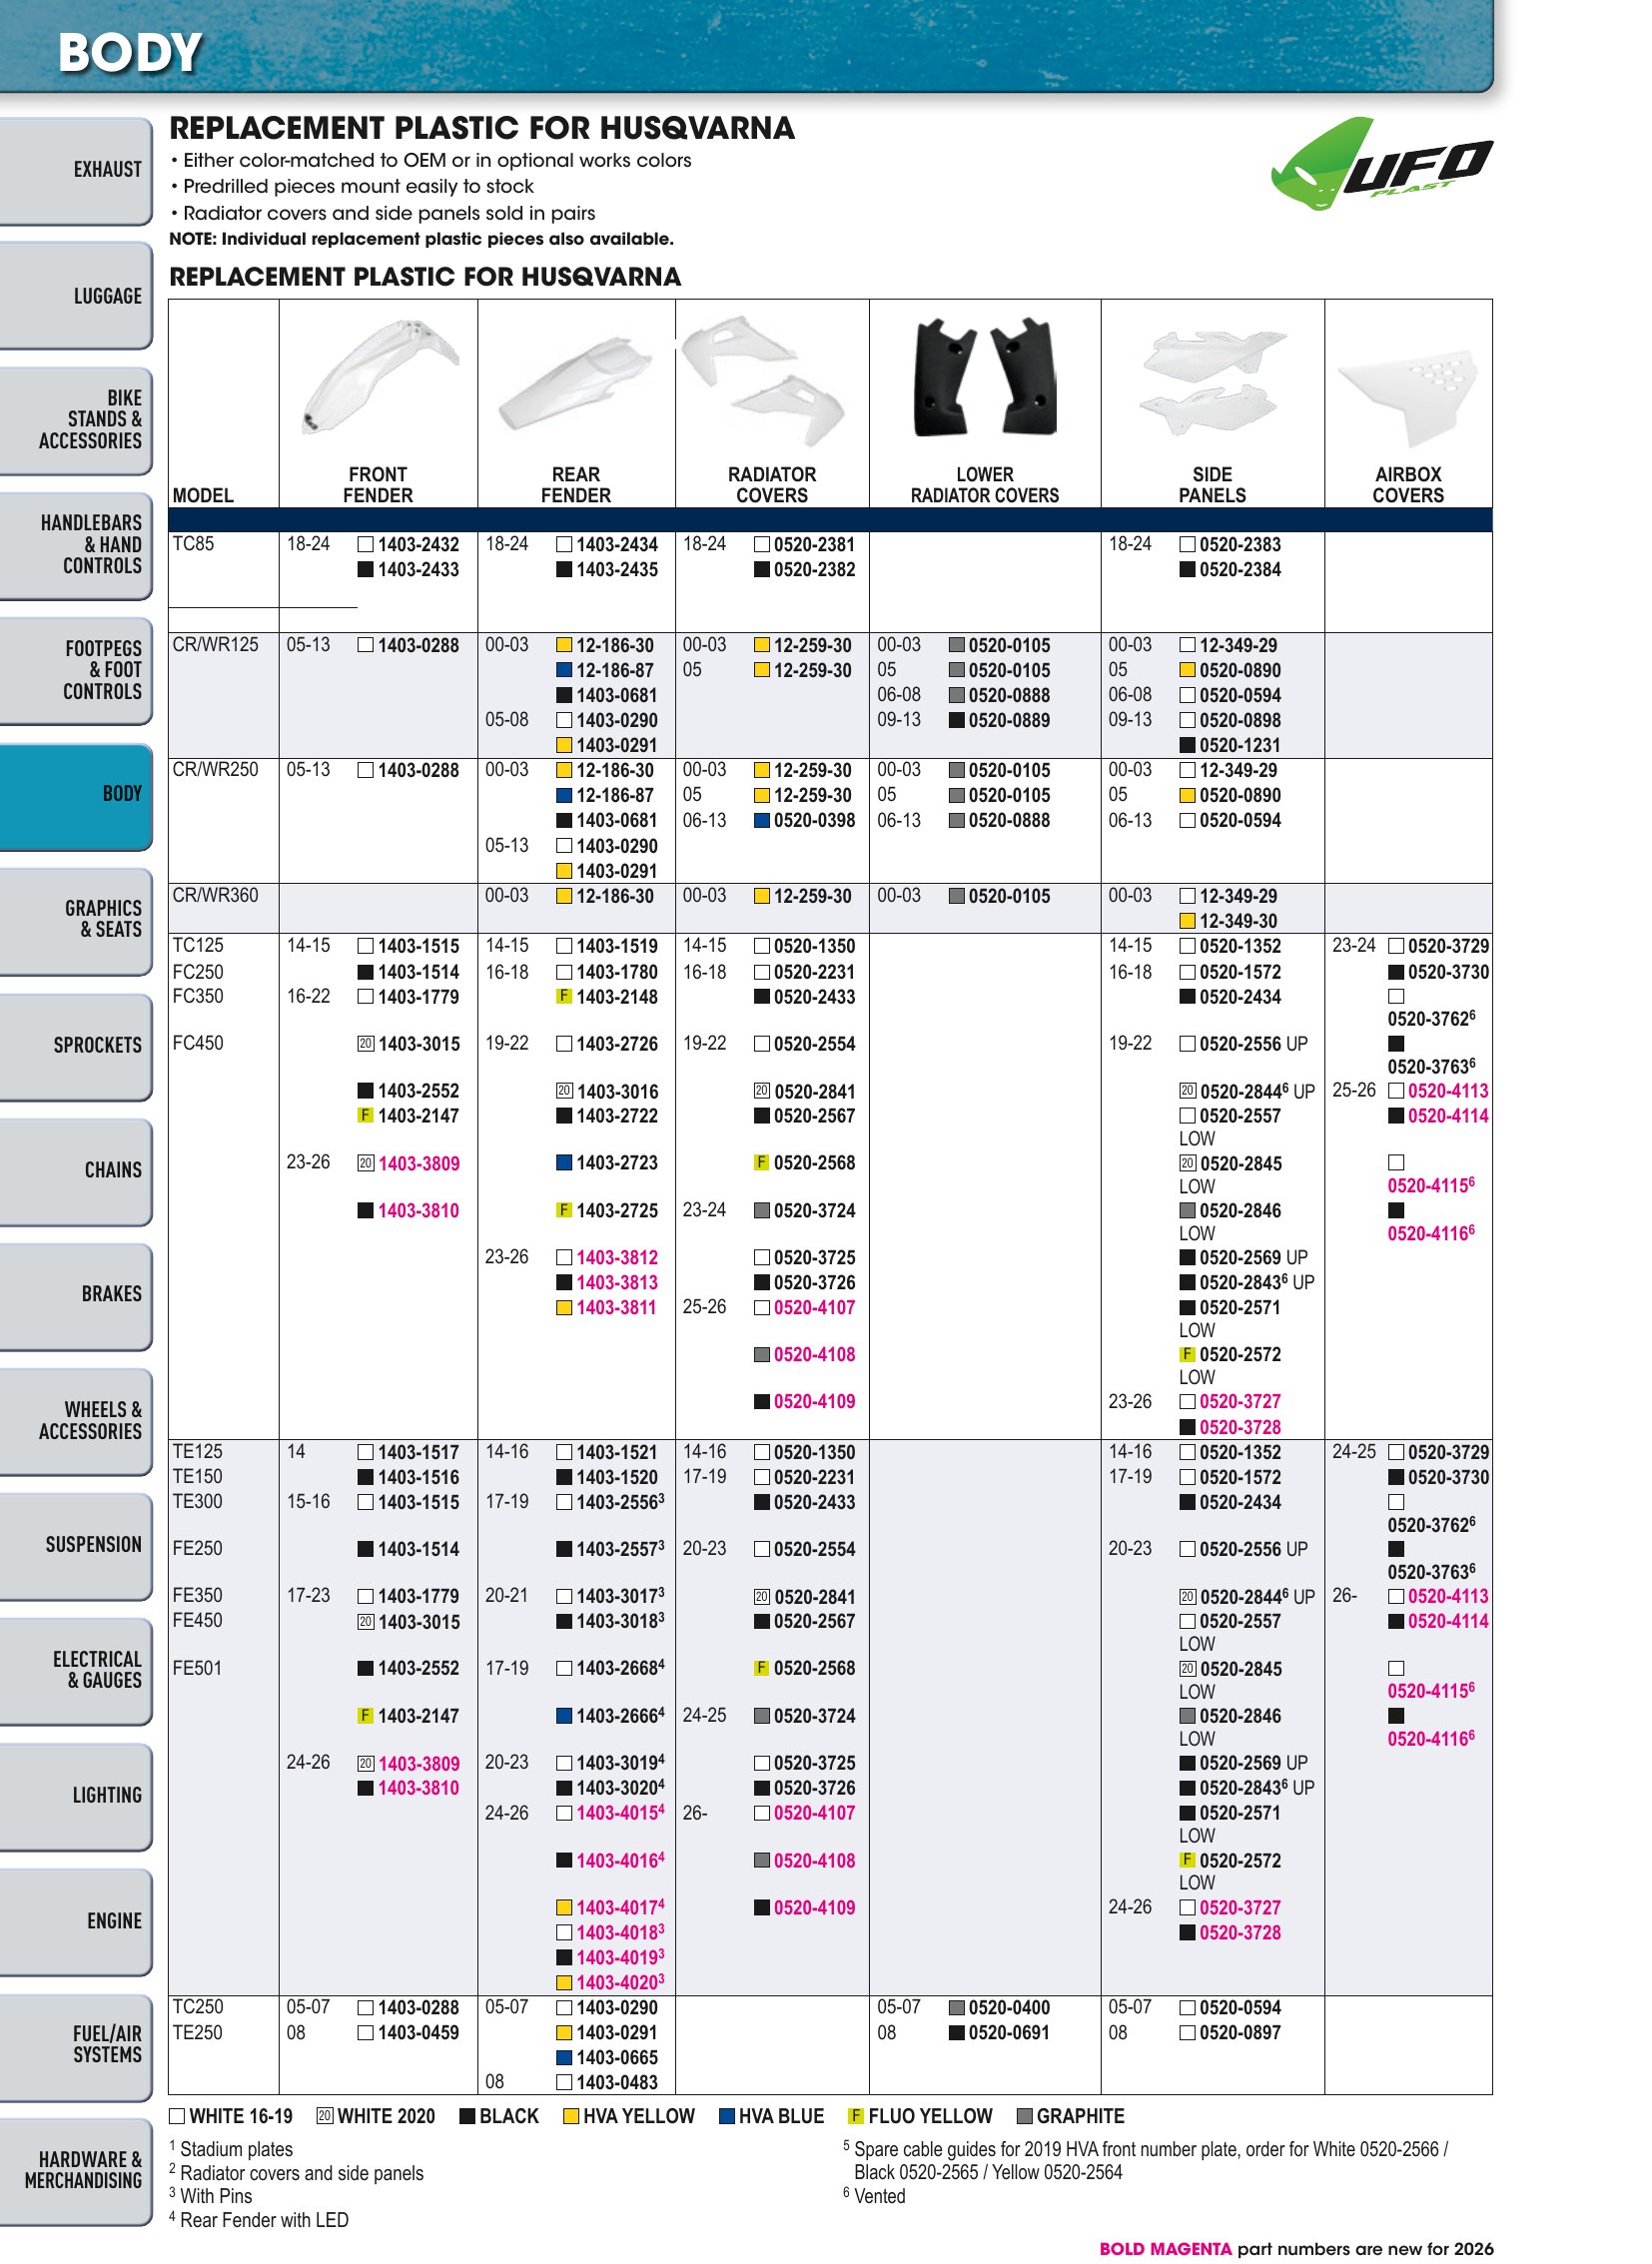The image size is (1652, 2264).
Task: Select the CR/WR360 model row label
Action: click(215, 896)
